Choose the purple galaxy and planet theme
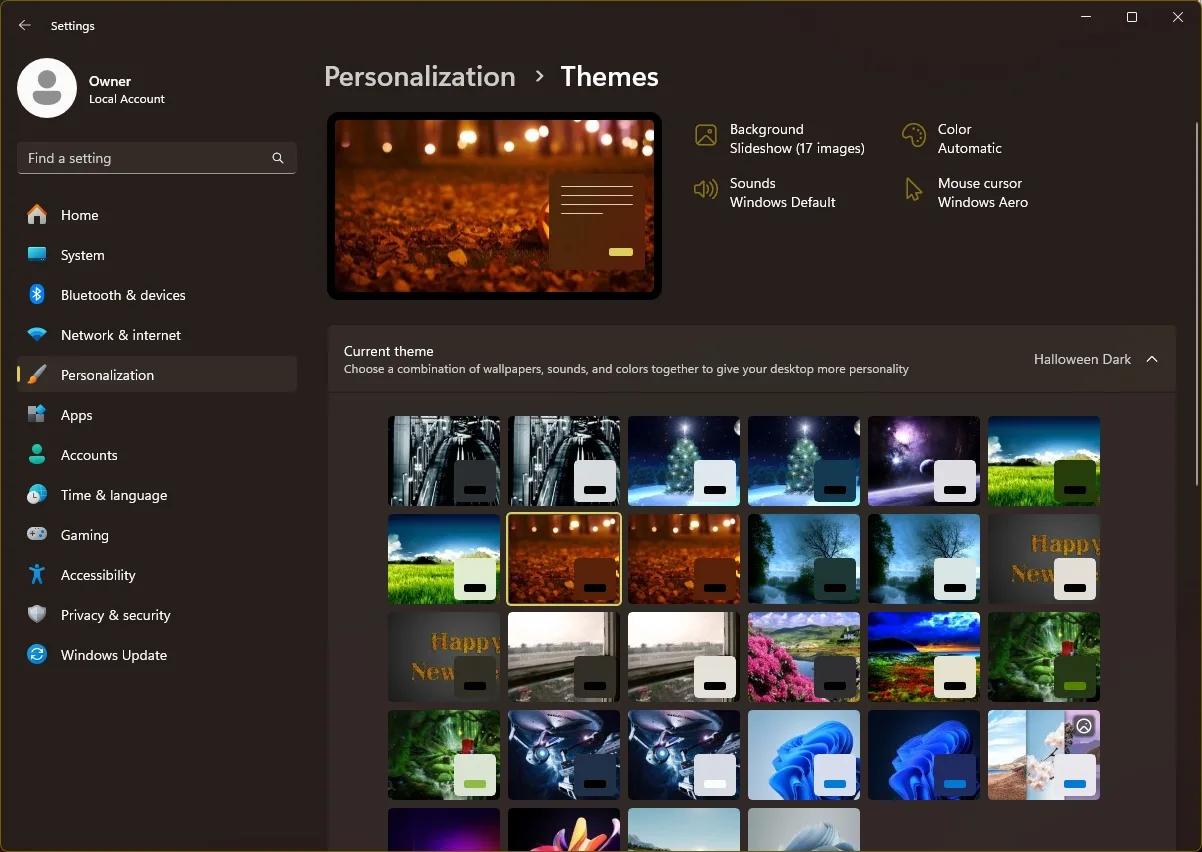Image resolution: width=1202 pixels, height=852 pixels. (x=924, y=461)
